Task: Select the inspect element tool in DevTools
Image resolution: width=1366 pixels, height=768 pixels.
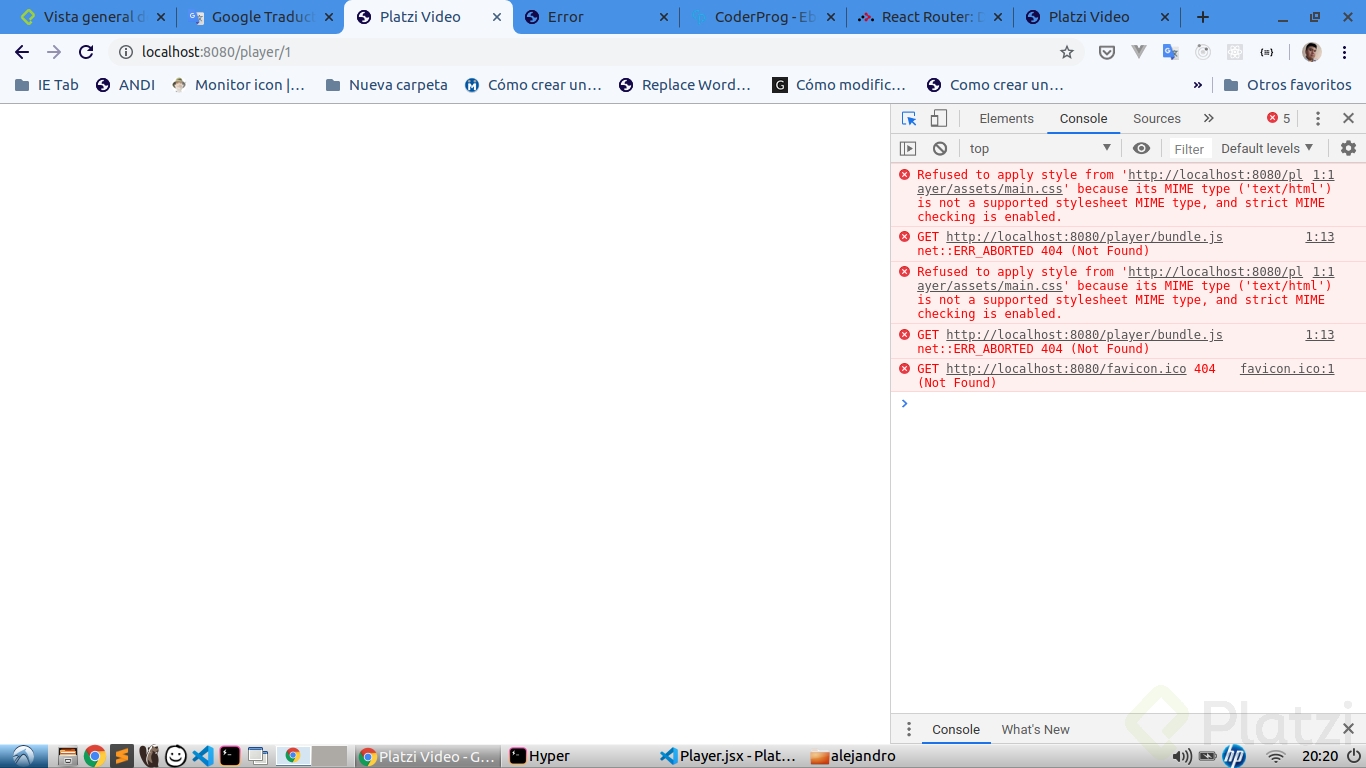Action: click(908, 118)
